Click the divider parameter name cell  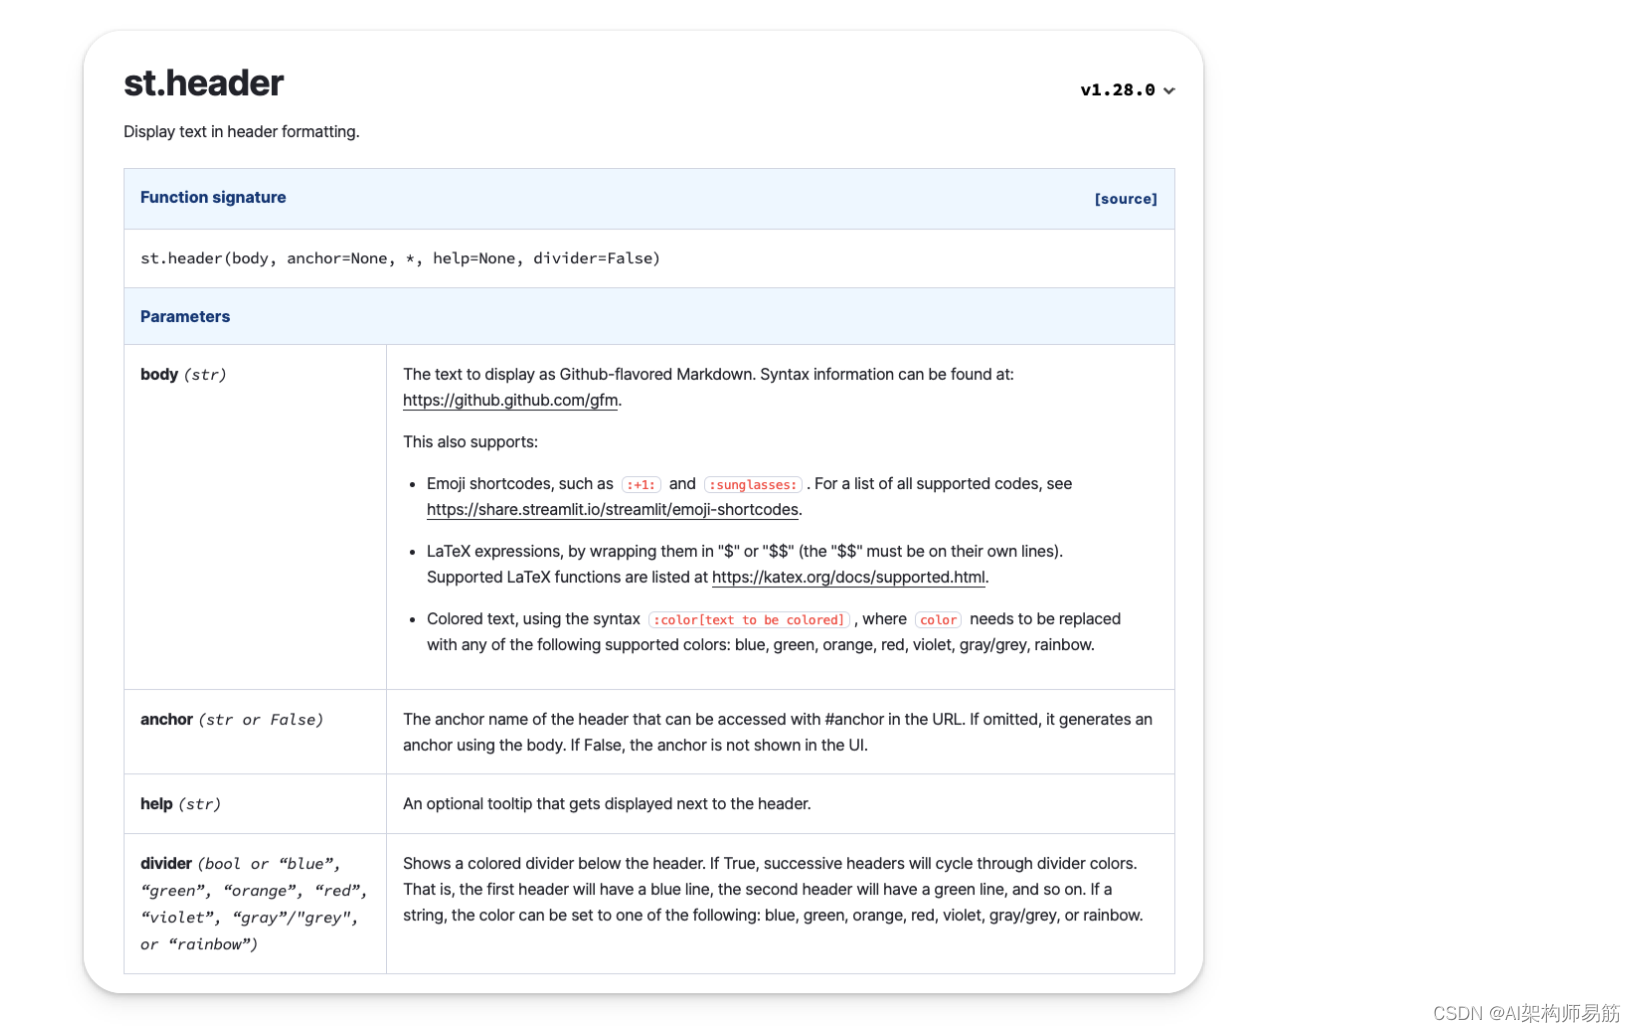pos(254,904)
